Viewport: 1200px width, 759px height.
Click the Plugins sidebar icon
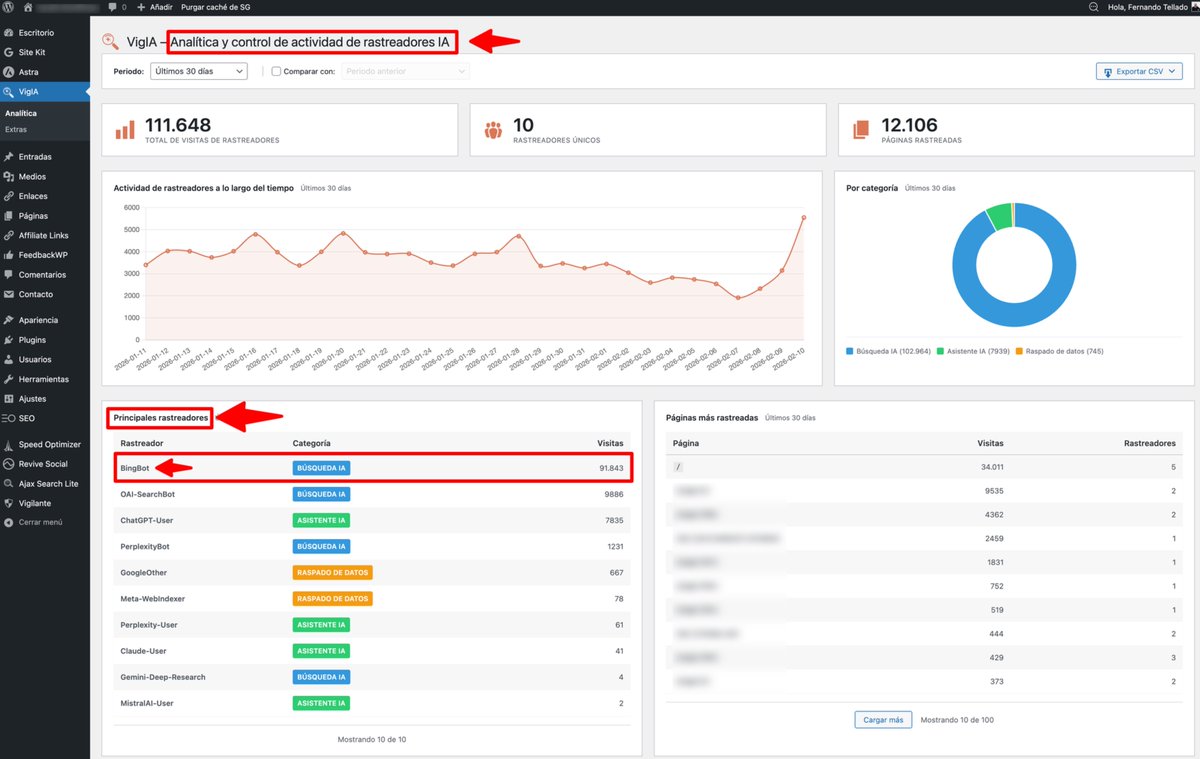pyautogui.click(x=9, y=340)
